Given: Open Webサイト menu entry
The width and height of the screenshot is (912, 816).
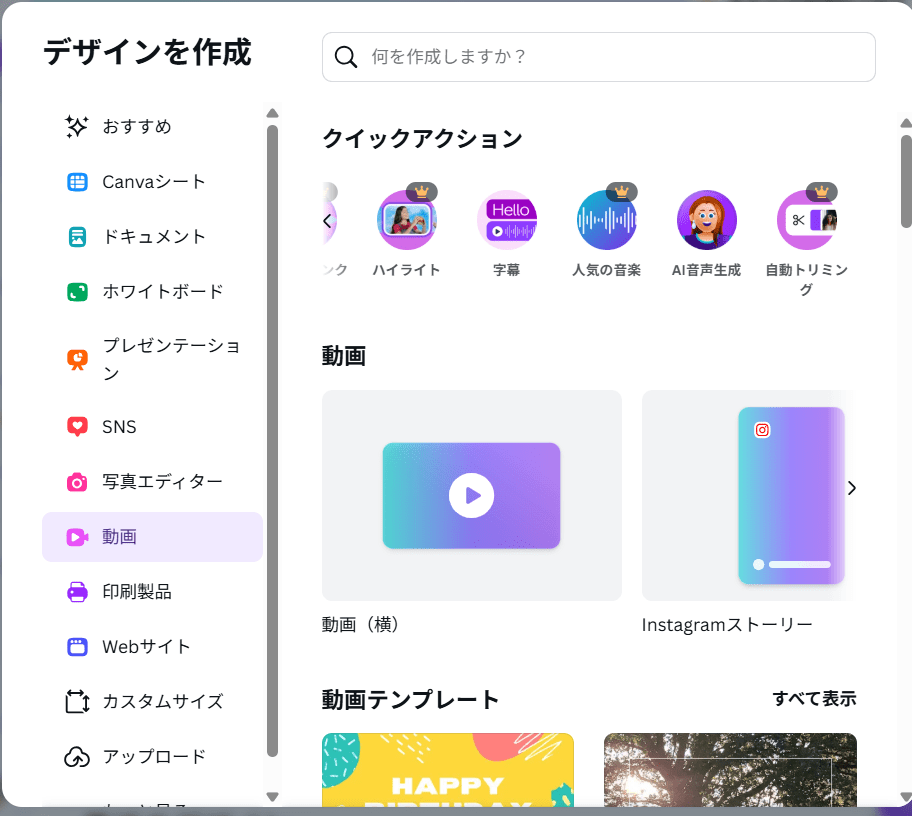Looking at the screenshot, I should [x=152, y=647].
